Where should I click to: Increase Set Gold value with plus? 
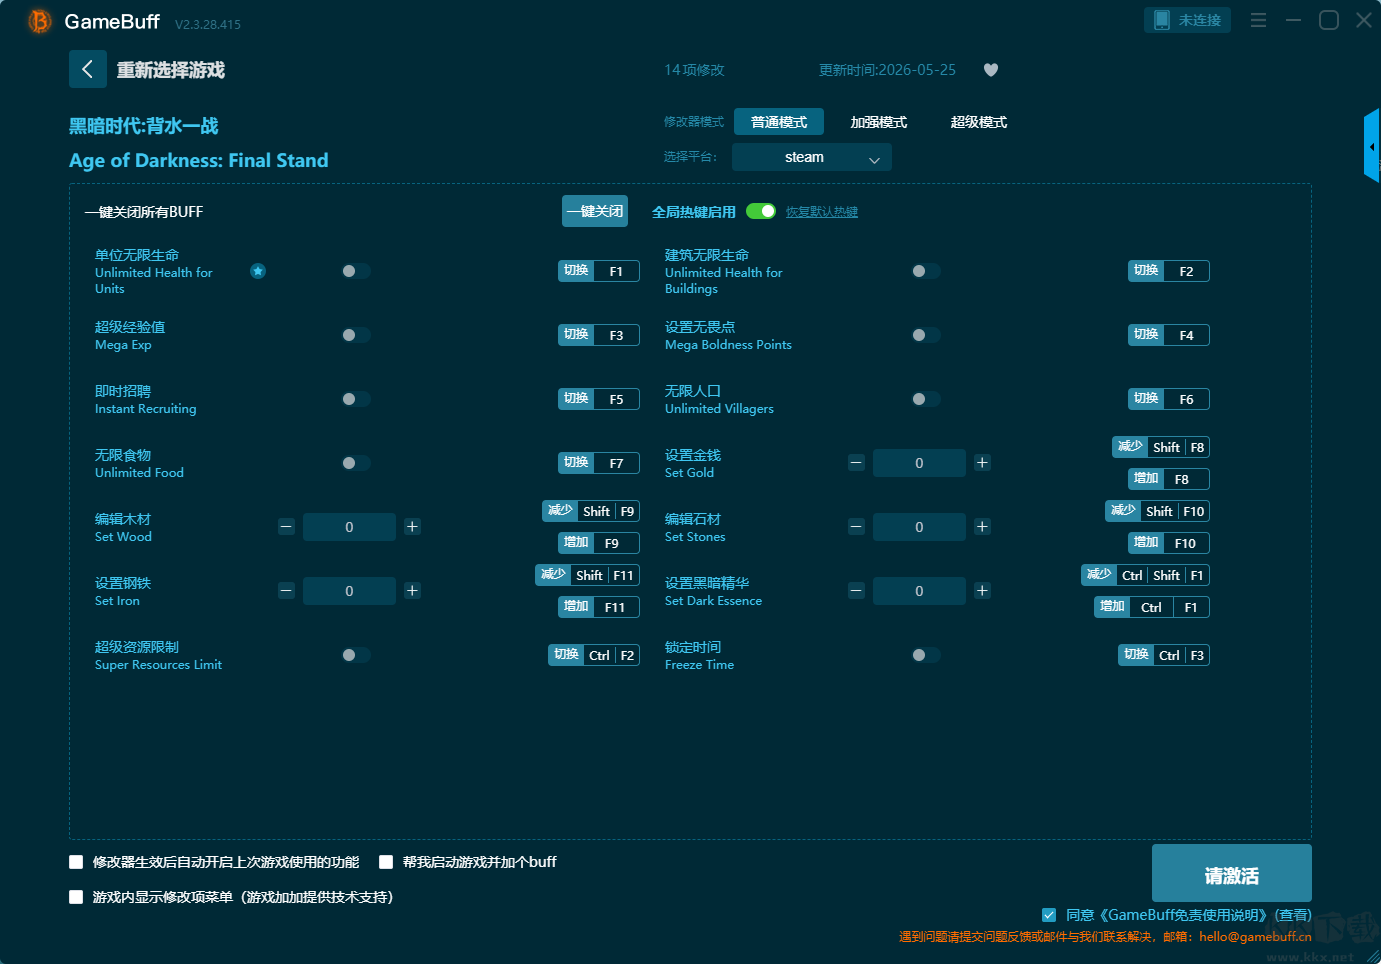[x=982, y=463]
